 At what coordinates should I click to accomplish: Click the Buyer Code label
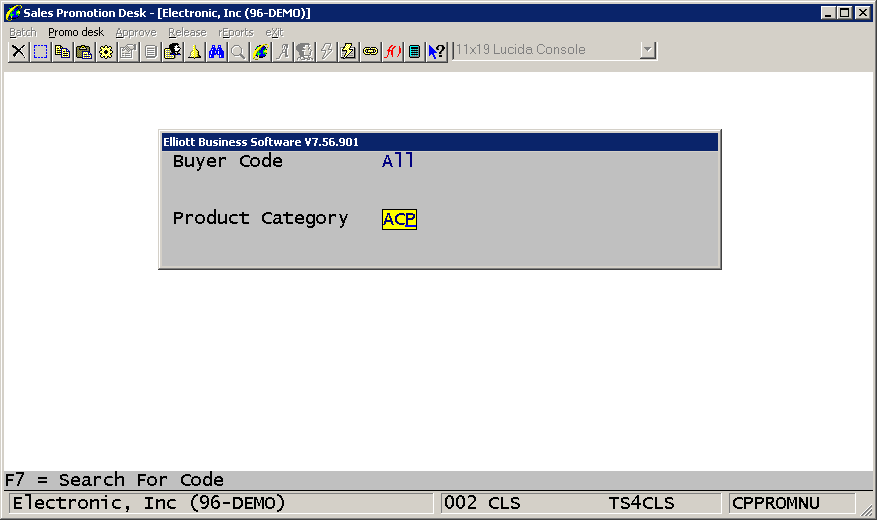click(228, 161)
